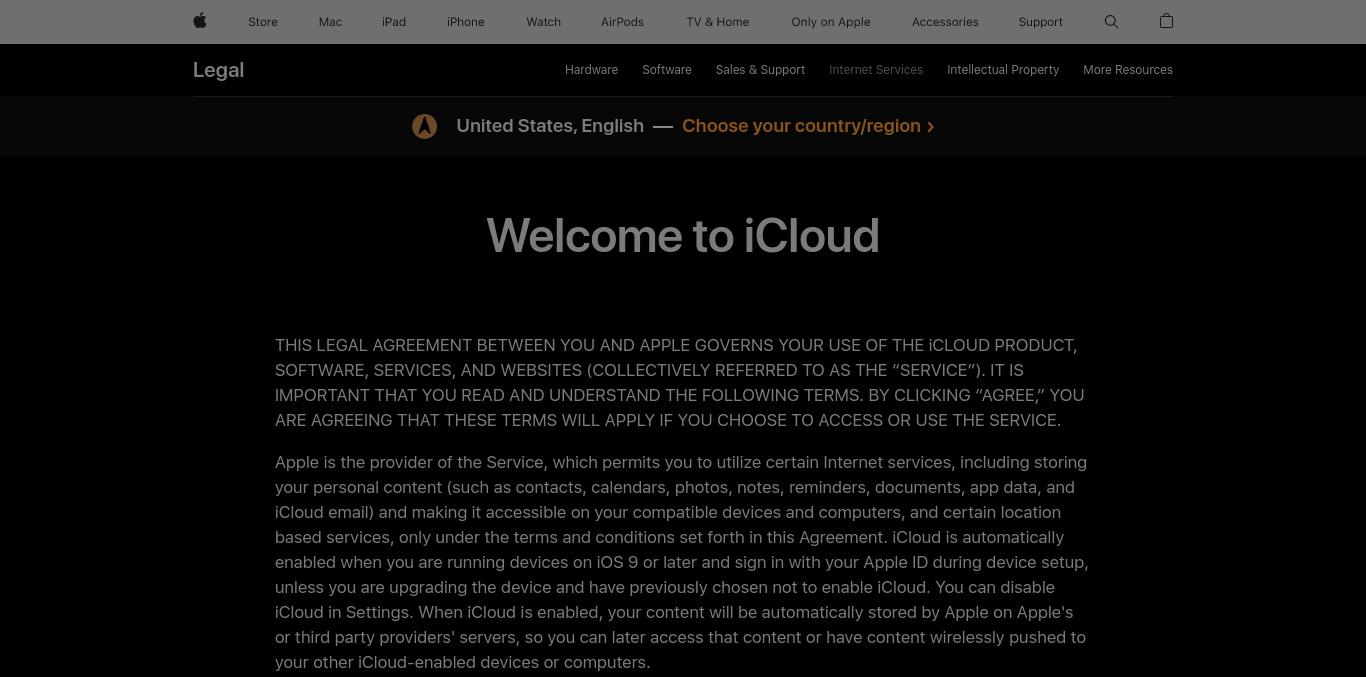Go to Mac in top navigation
The height and width of the screenshot is (677, 1366).
pos(330,22)
